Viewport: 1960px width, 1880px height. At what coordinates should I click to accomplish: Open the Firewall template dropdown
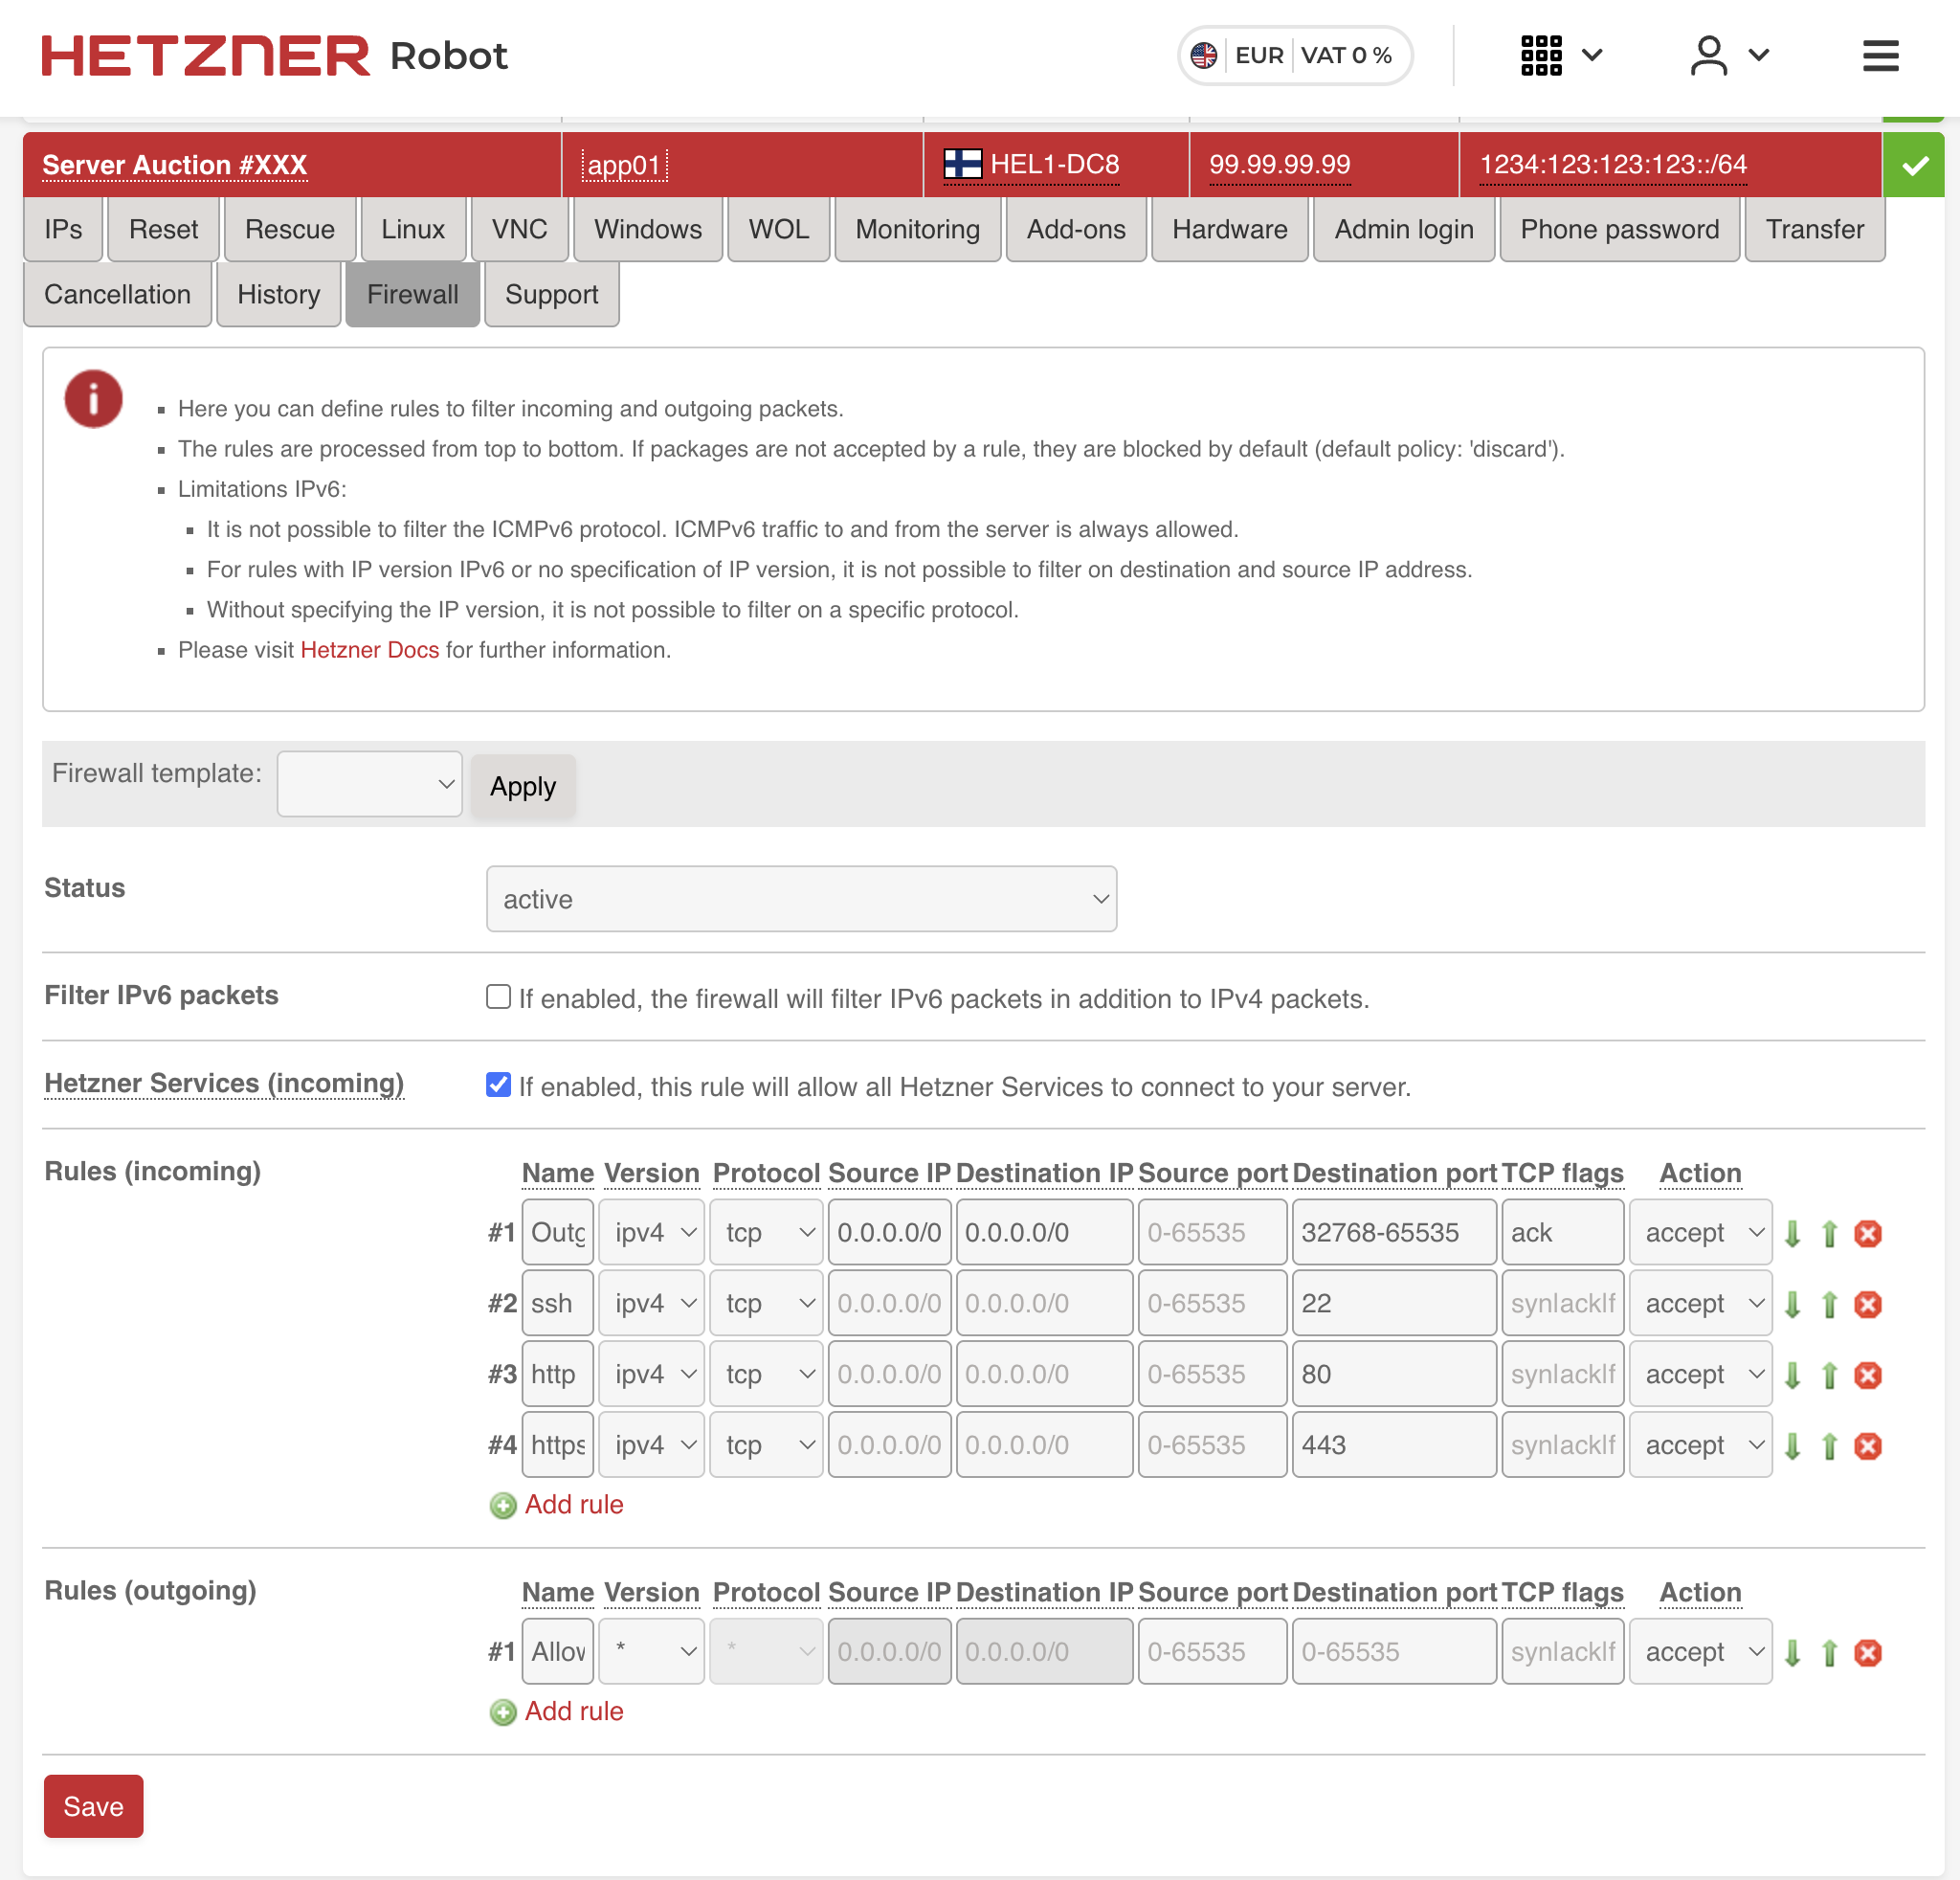pyautogui.click(x=369, y=784)
